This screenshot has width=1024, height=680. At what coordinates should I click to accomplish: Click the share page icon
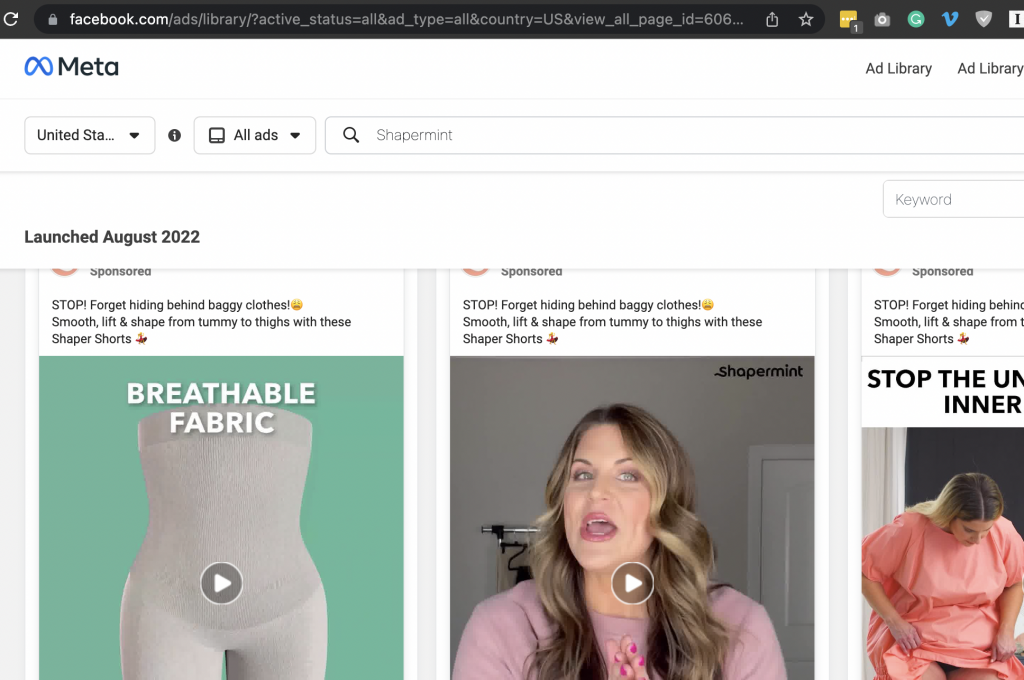tap(772, 20)
